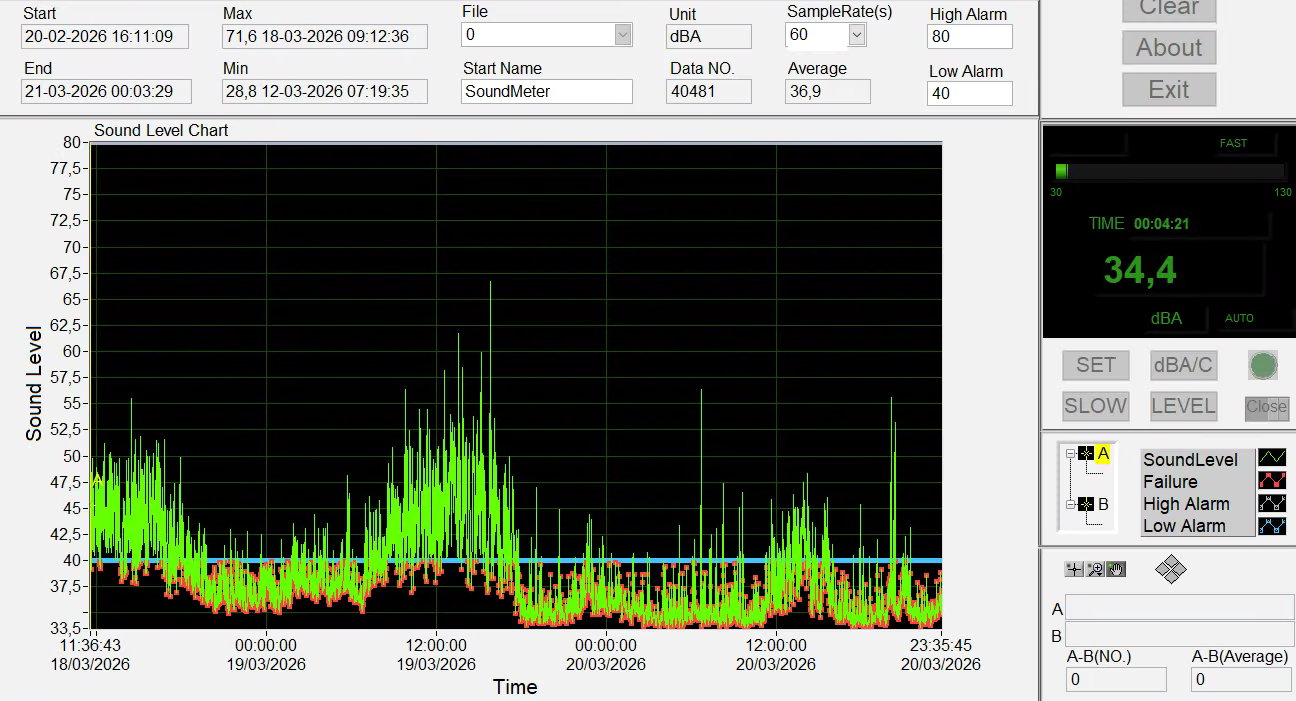Open the Low Alarm blue plot icon
Image resolution: width=1296 pixels, height=701 pixels.
[1272, 525]
